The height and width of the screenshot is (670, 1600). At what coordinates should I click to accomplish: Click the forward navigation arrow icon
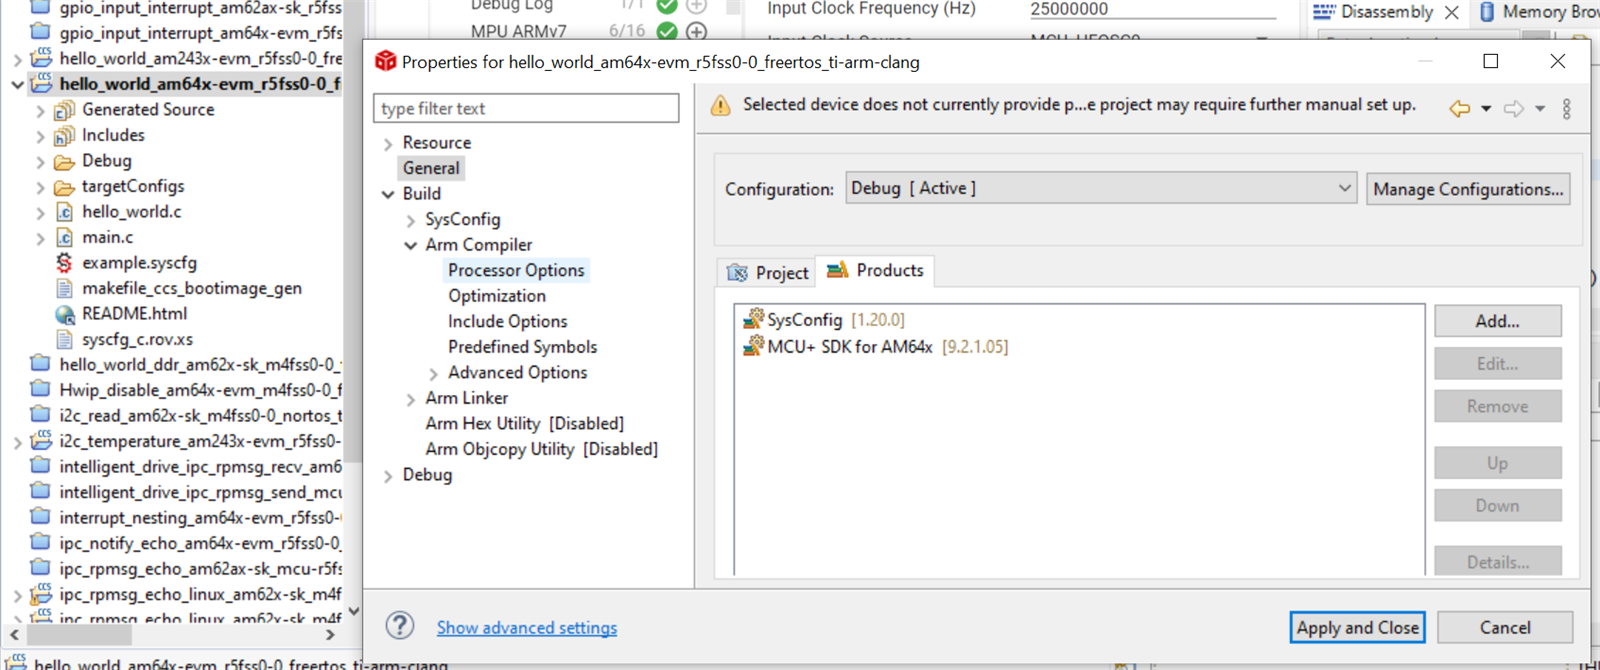1513,108
